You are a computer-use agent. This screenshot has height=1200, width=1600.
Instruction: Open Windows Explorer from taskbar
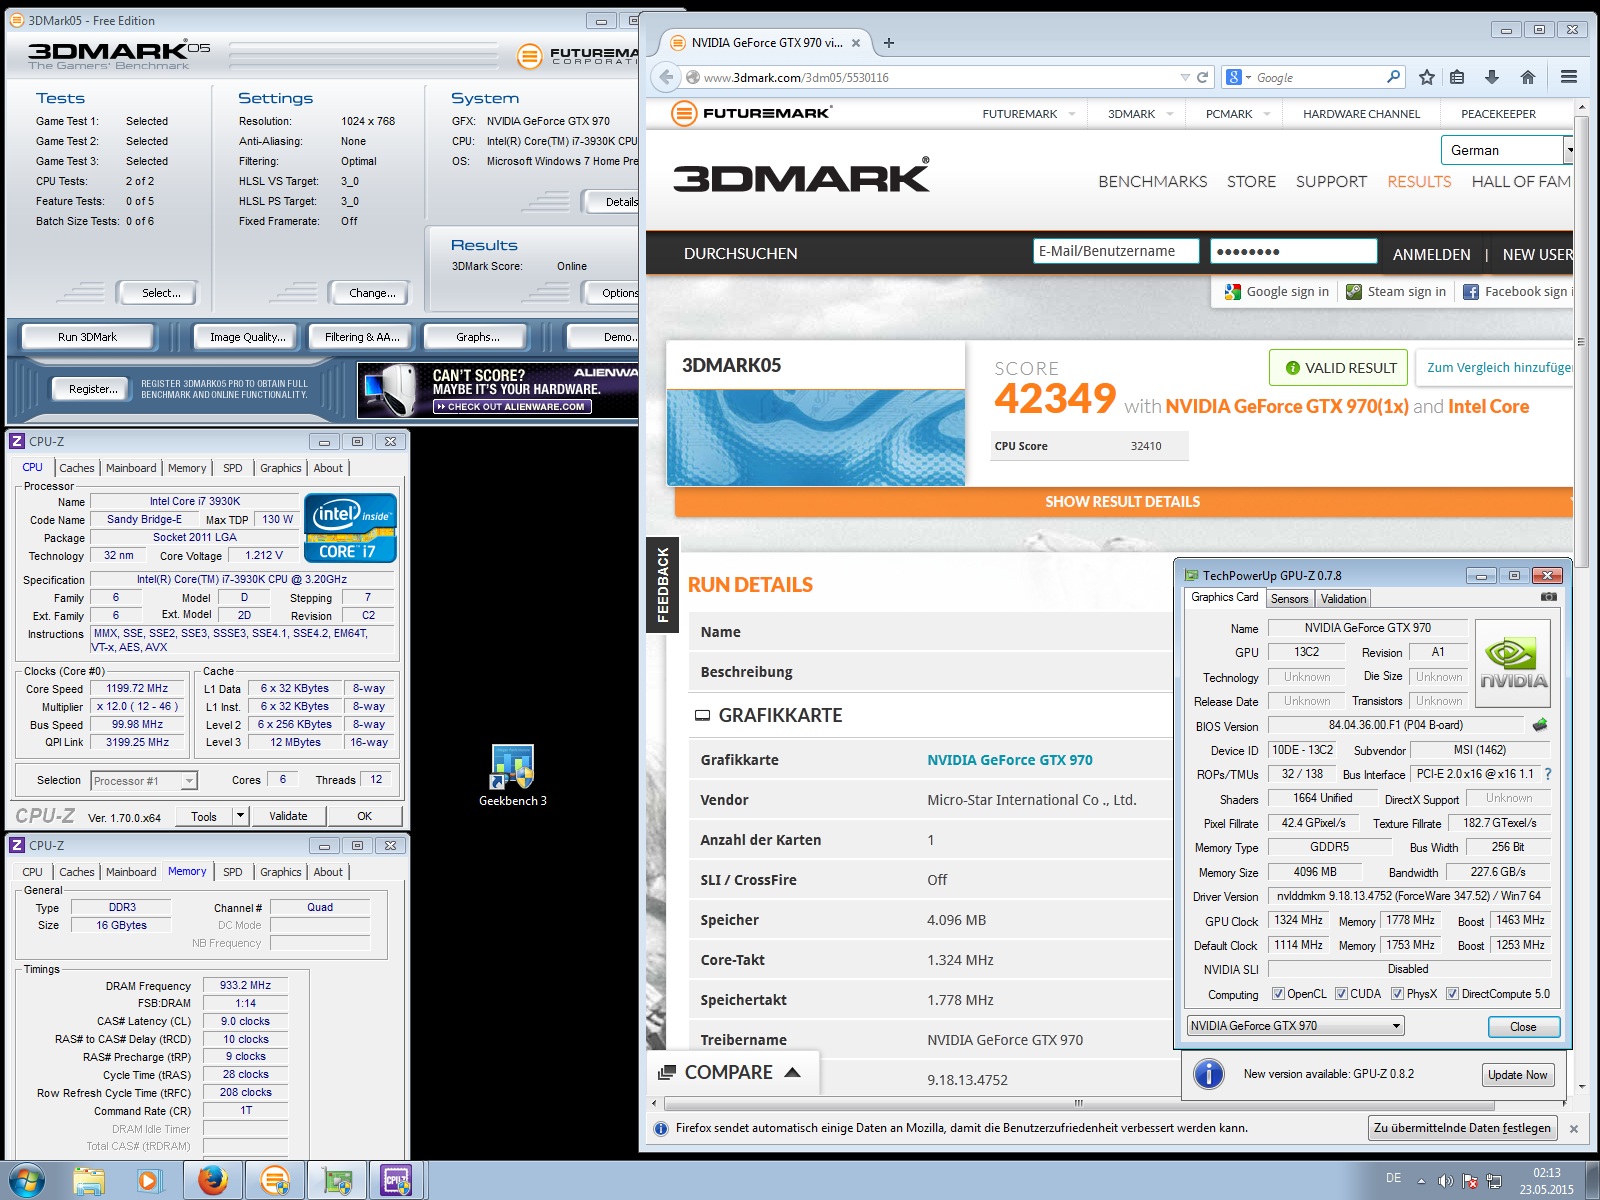coord(88,1181)
